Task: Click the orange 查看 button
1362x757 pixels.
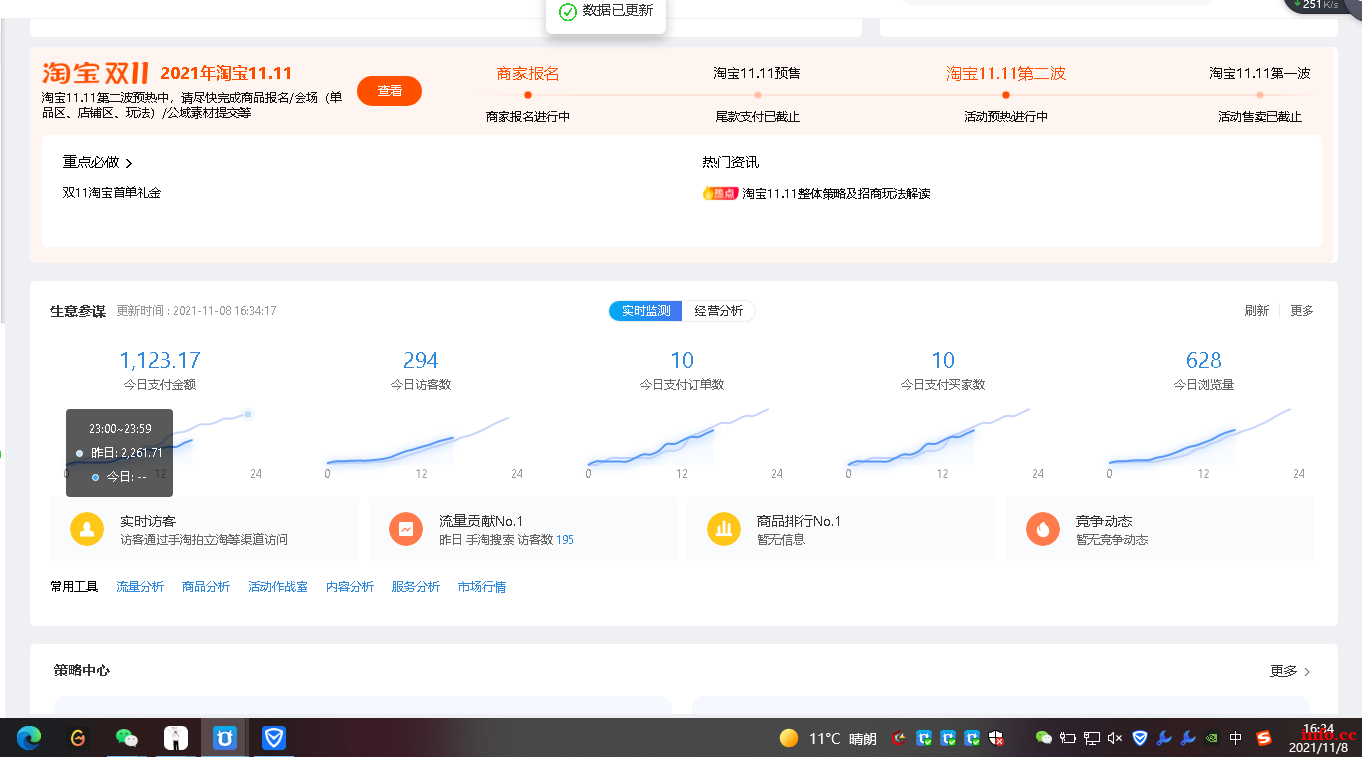Action: click(389, 91)
